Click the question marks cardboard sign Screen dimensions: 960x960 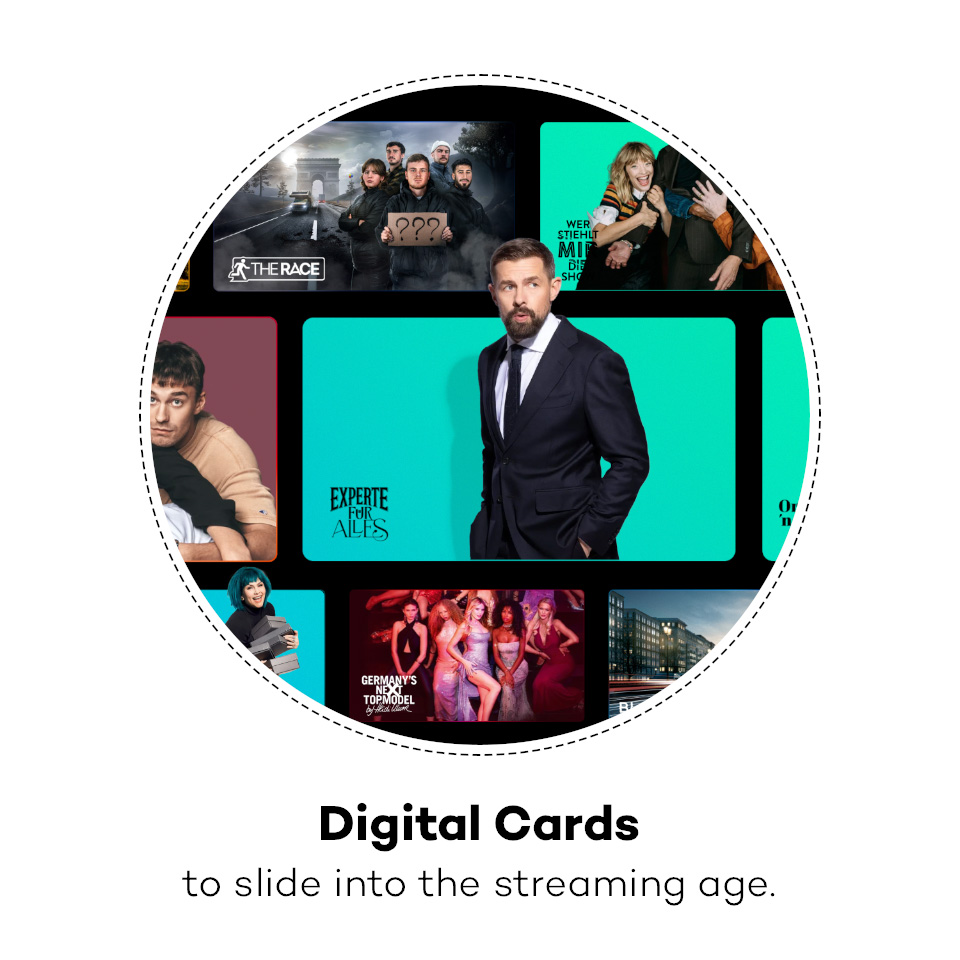(x=417, y=229)
